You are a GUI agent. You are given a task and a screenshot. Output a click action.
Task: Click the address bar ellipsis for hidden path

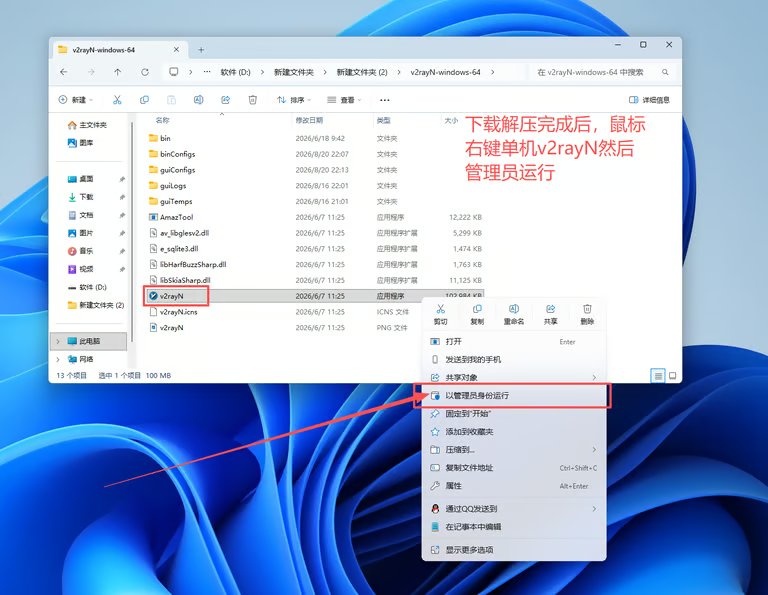[x=207, y=72]
